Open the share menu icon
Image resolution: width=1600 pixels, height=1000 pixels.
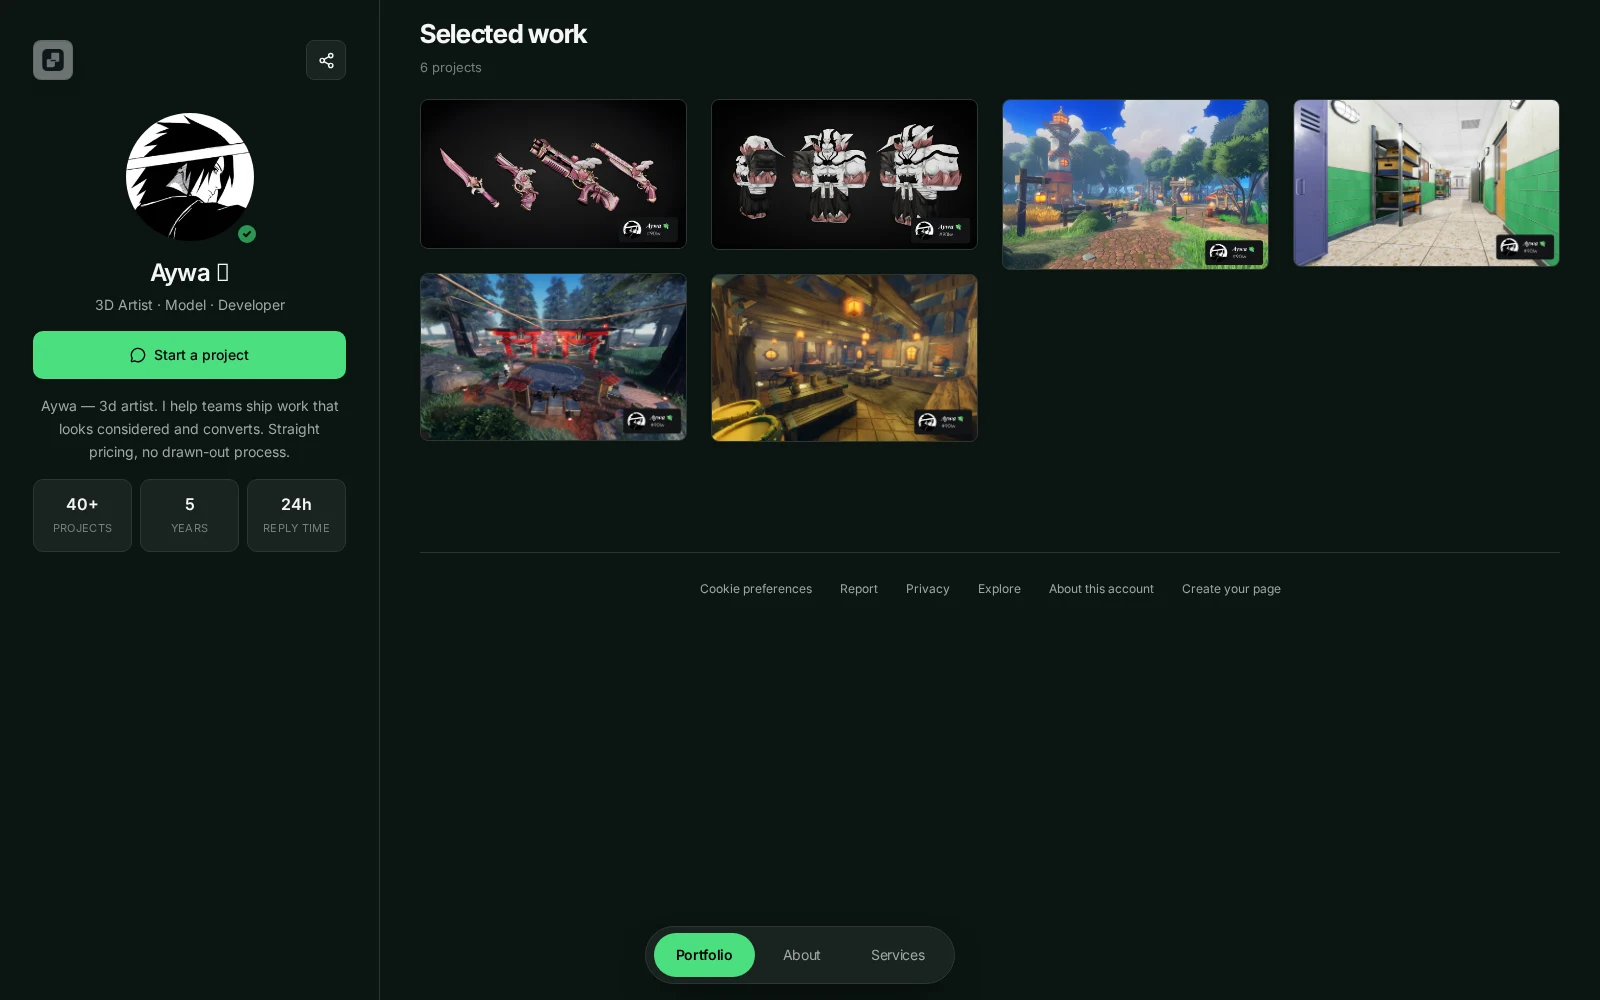(x=326, y=60)
